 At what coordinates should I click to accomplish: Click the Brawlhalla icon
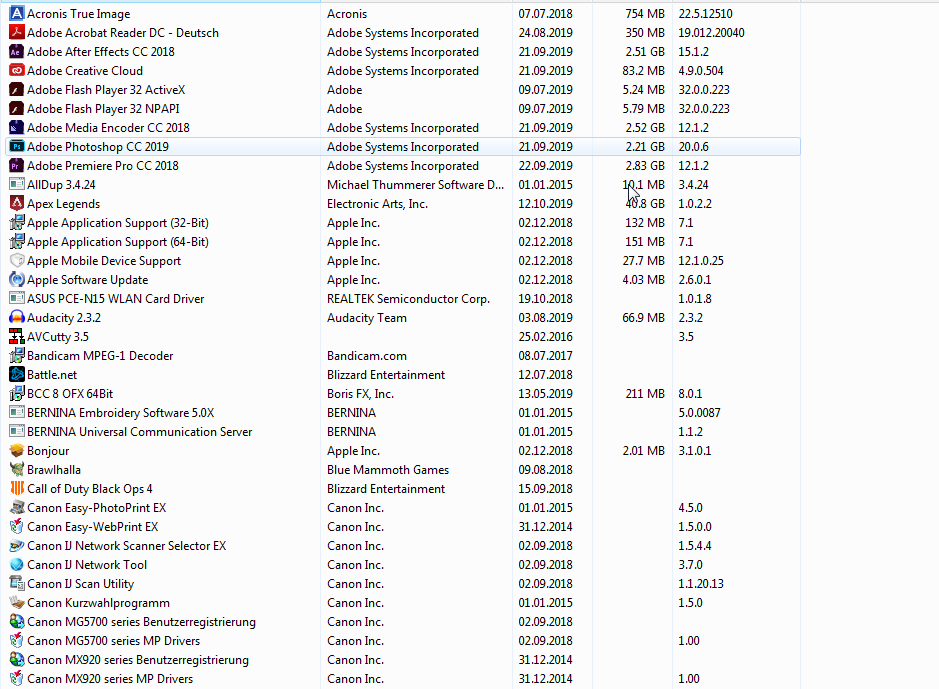17,470
